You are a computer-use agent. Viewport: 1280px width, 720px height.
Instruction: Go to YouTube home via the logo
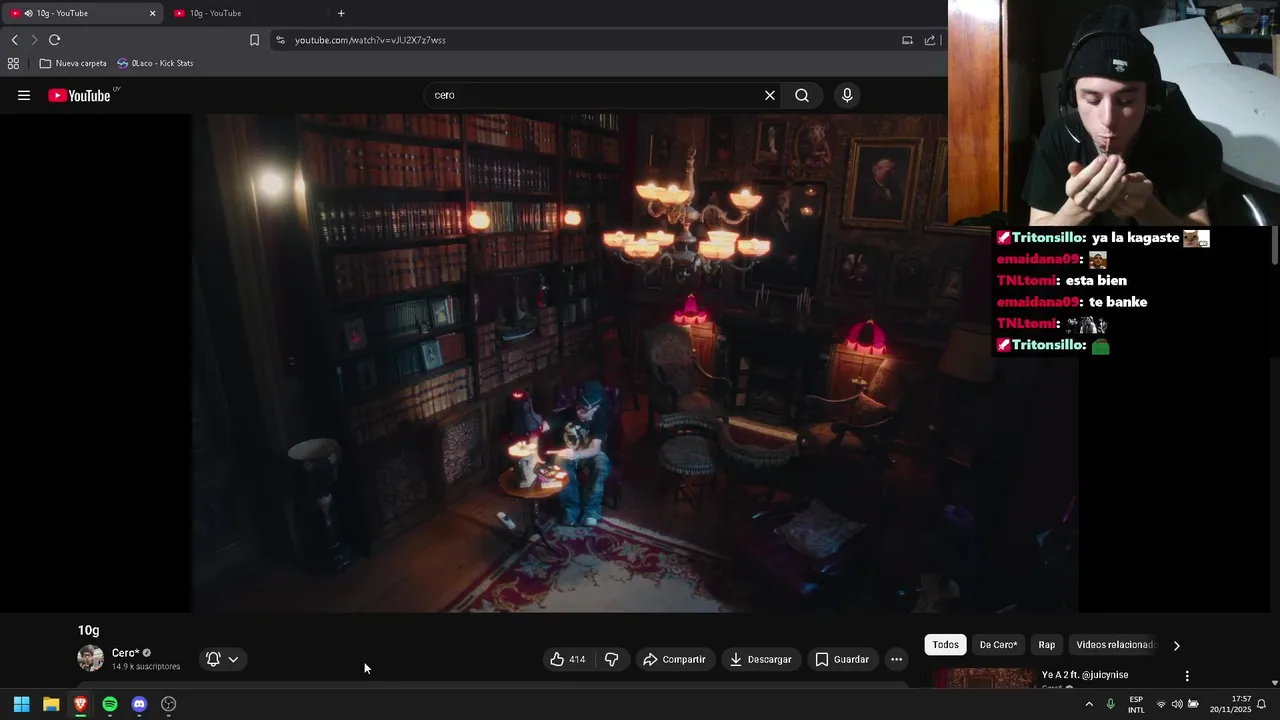[x=80, y=95]
